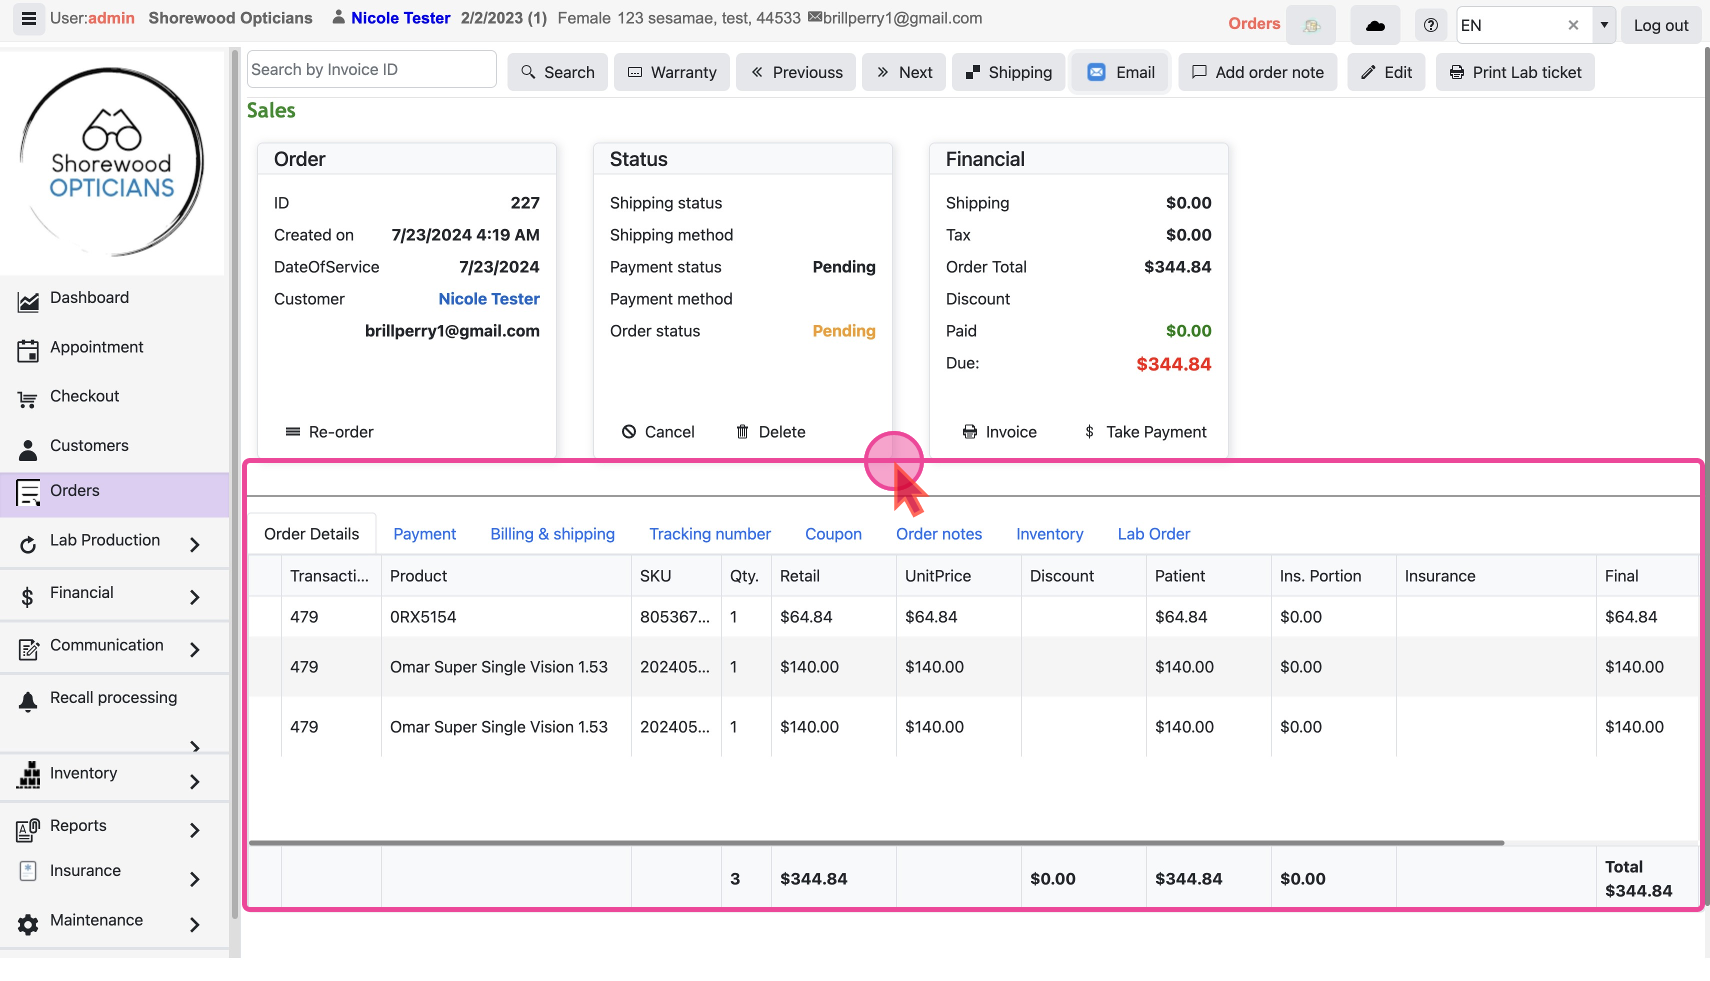Image resolution: width=1710 pixels, height=981 pixels.
Task: Switch to the Payment tab
Action: coord(424,534)
